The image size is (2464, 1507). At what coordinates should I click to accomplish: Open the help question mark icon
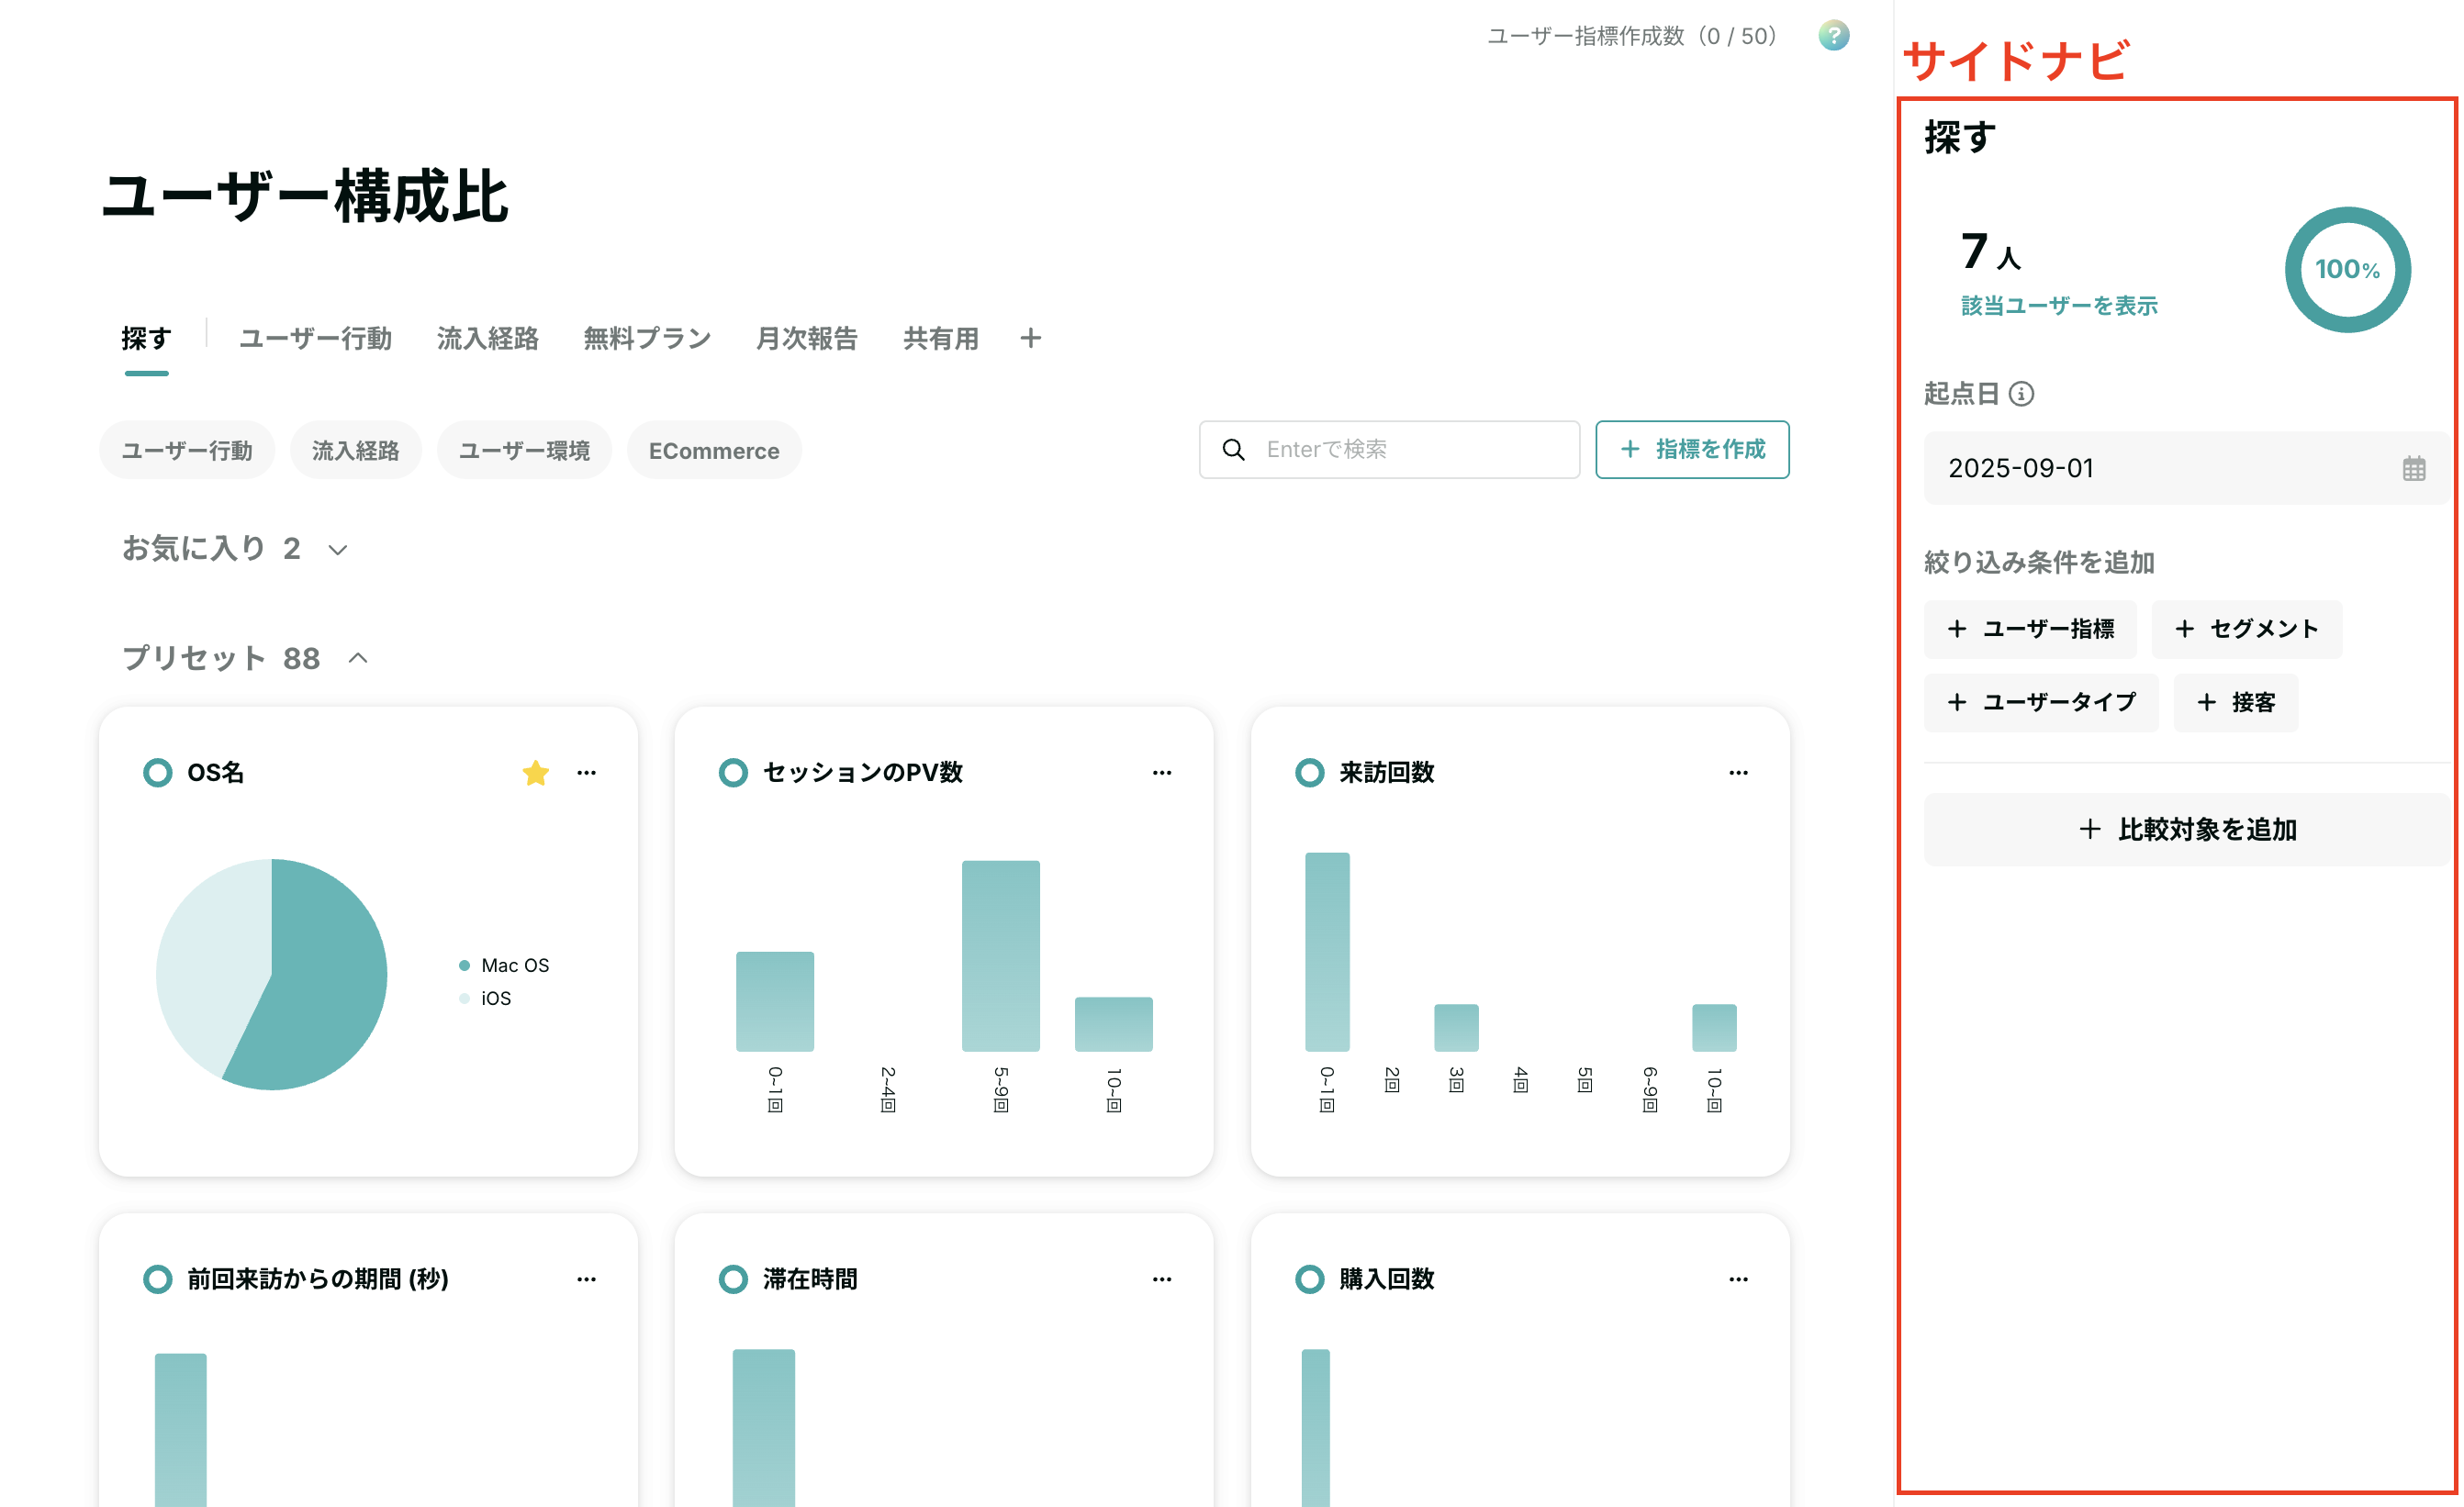coord(1833,36)
